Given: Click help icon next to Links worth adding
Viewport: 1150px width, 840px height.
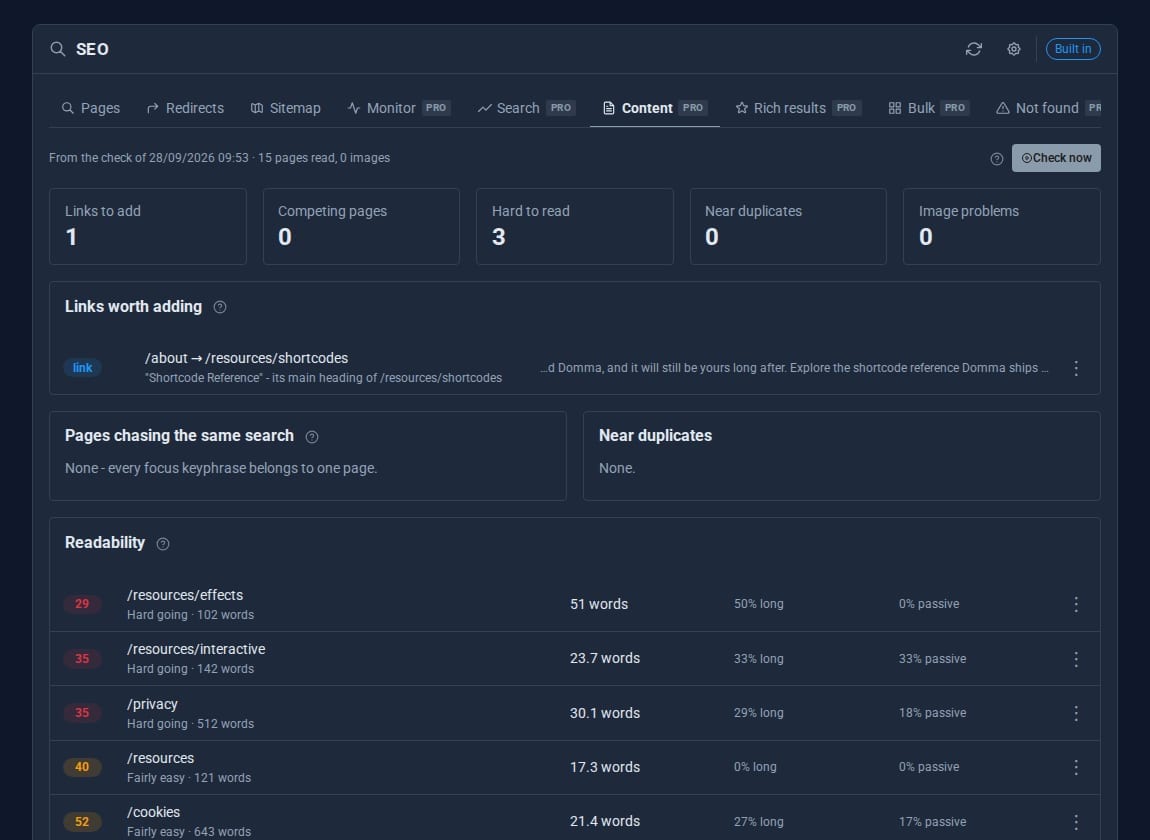Looking at the screenshot, I should point(219,307).
